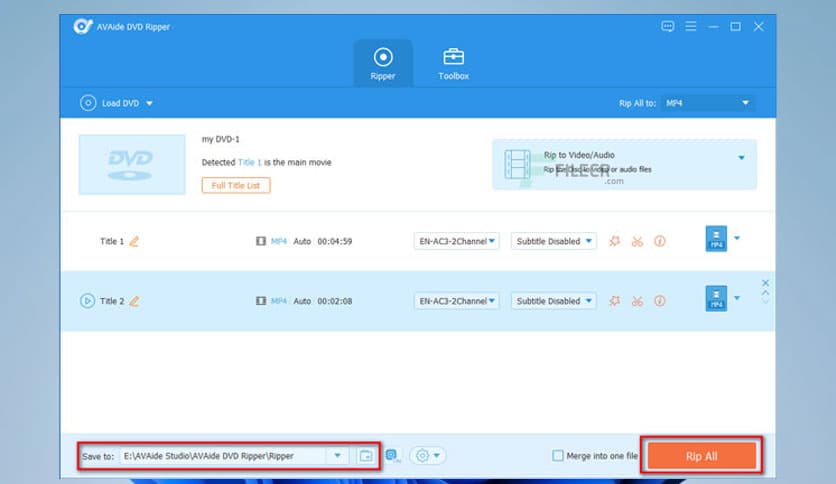Click the feedback chat icon in title bar
The width and height of the screenshot is (836, 484).
pyautogui.click(x=668, y=26)
